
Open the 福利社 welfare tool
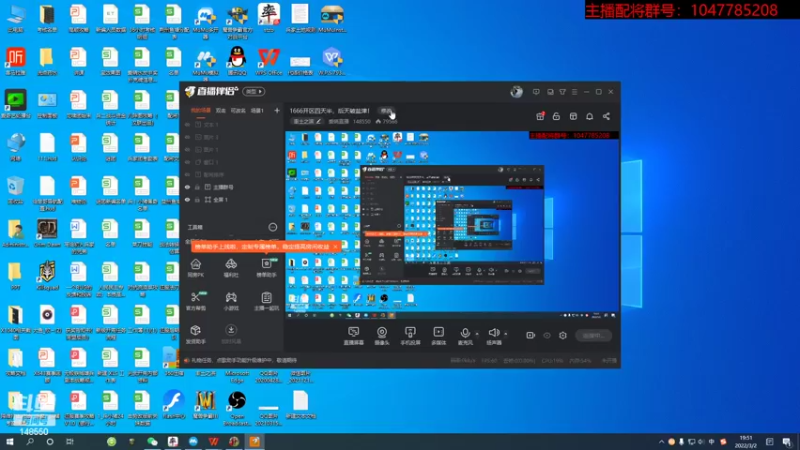pyautogui.click(x=231, y=267)
